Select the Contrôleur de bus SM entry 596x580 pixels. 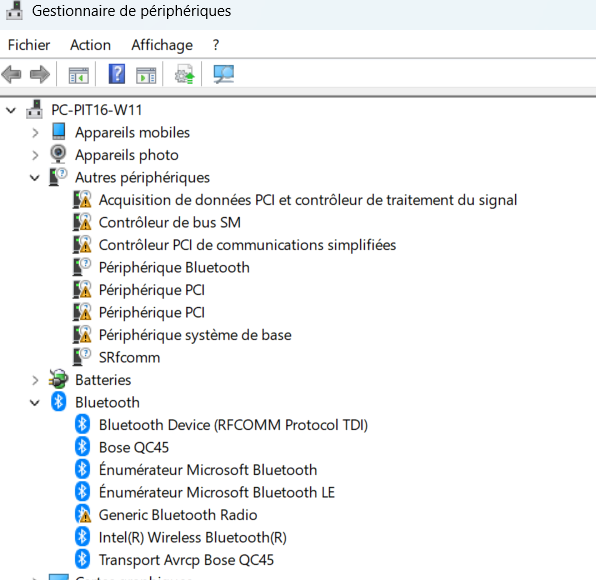click(170, 223)
